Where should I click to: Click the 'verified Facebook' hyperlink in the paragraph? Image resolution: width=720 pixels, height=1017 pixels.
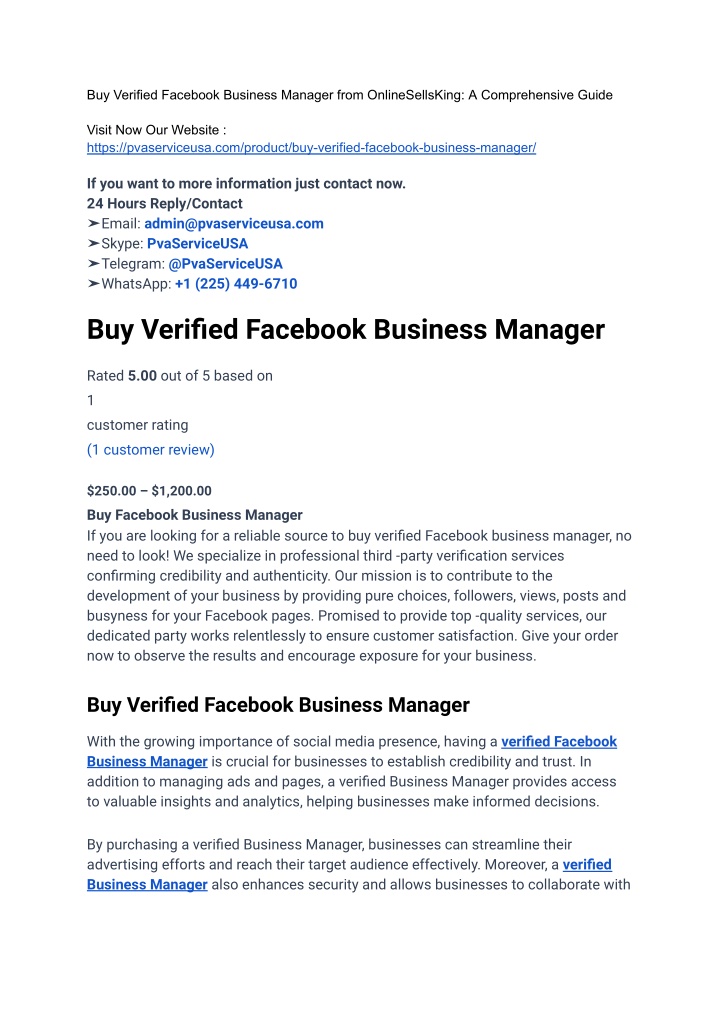click(x=559, y=741)
